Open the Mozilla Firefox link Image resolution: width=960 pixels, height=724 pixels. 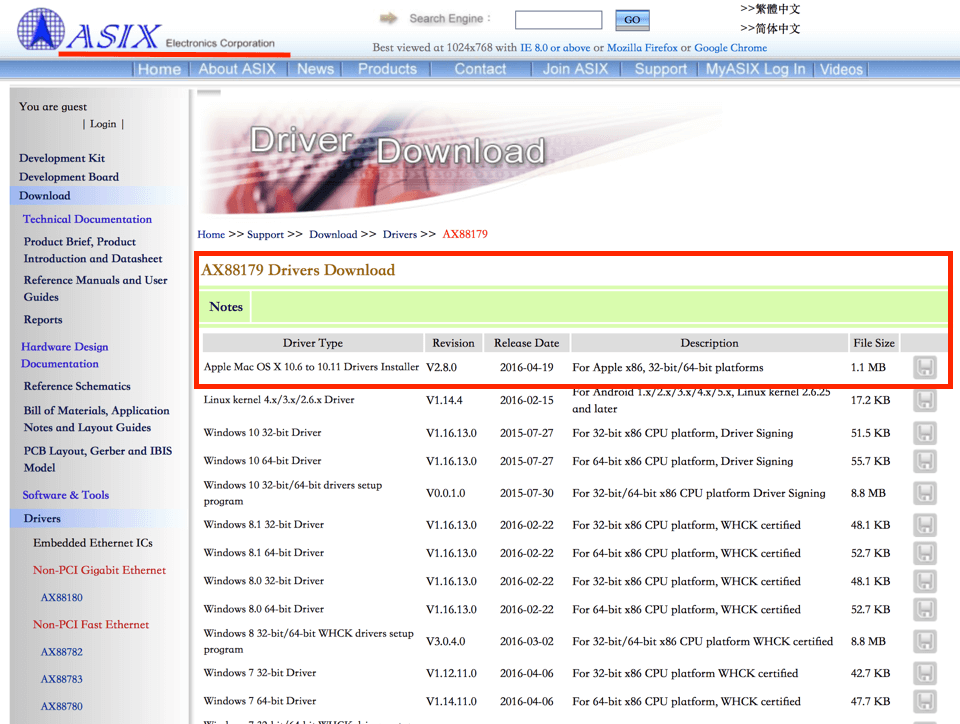[x=642, y=48]
